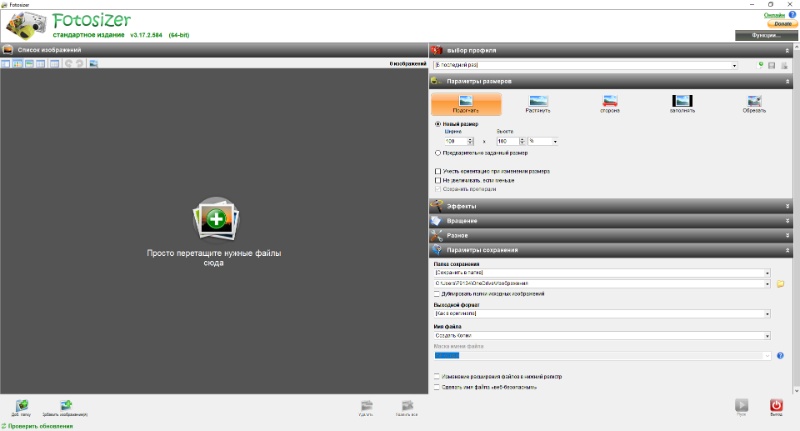This screenshot has width=800, height=431.
Task: Click the Пуск (start) play icon
Action: coord(741,407)
